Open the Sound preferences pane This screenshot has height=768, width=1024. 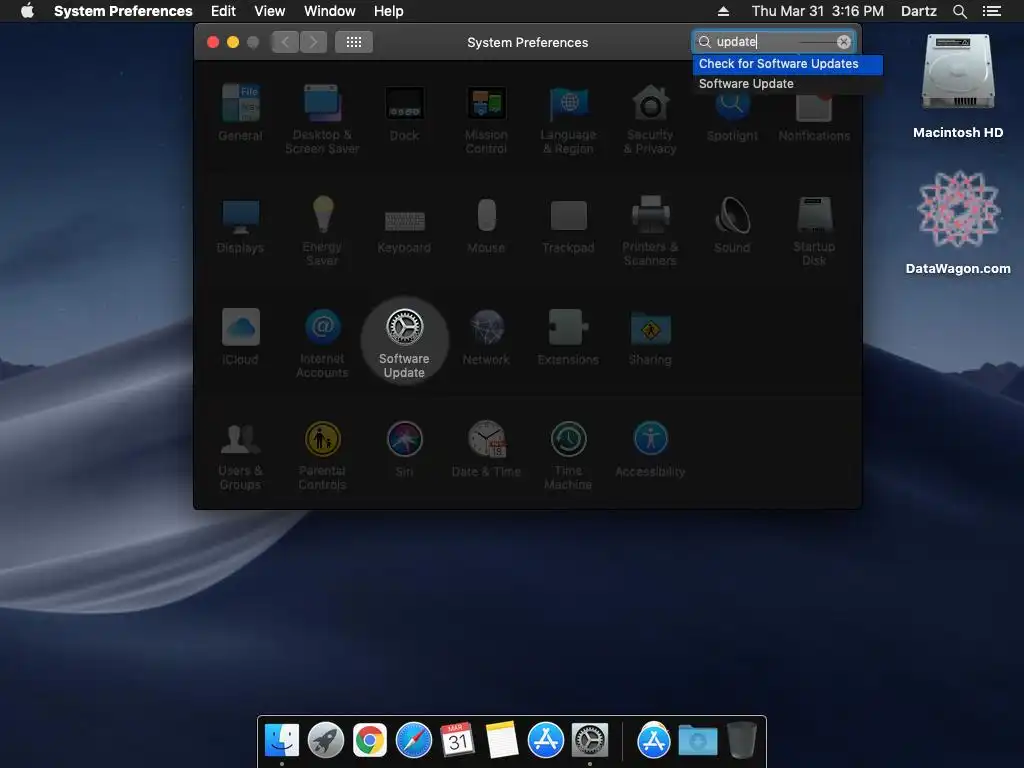(x=732, y=225)
